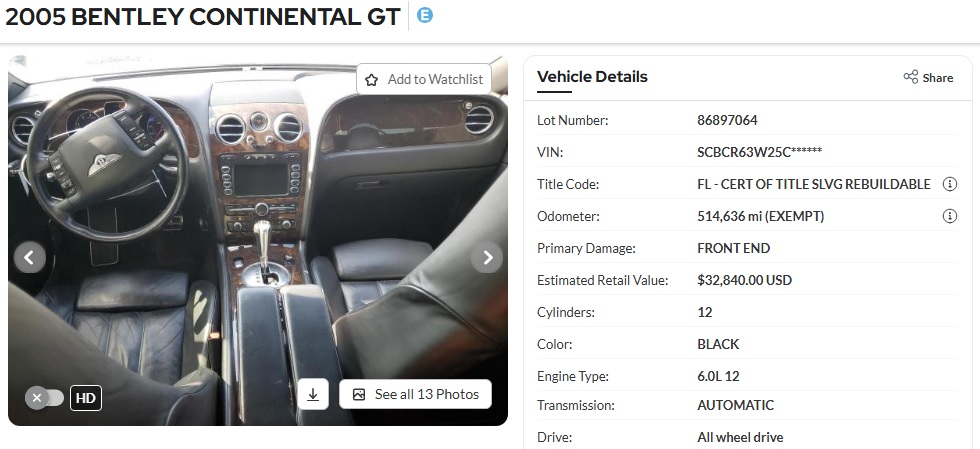
Task: Click the Share text link
Action: pyautogui.click(x=938, y=78)
